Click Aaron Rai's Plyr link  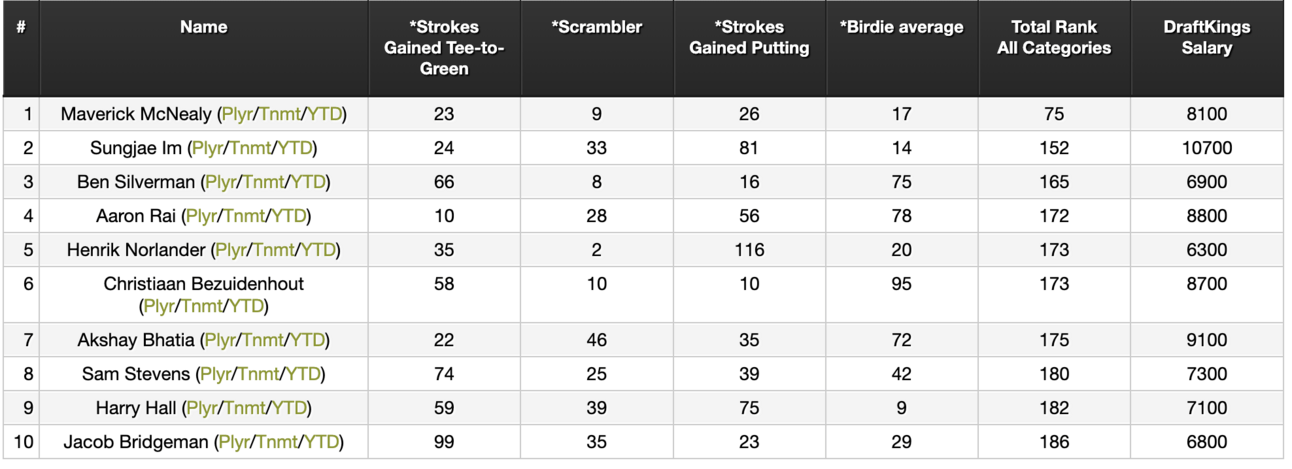[201, 216]
